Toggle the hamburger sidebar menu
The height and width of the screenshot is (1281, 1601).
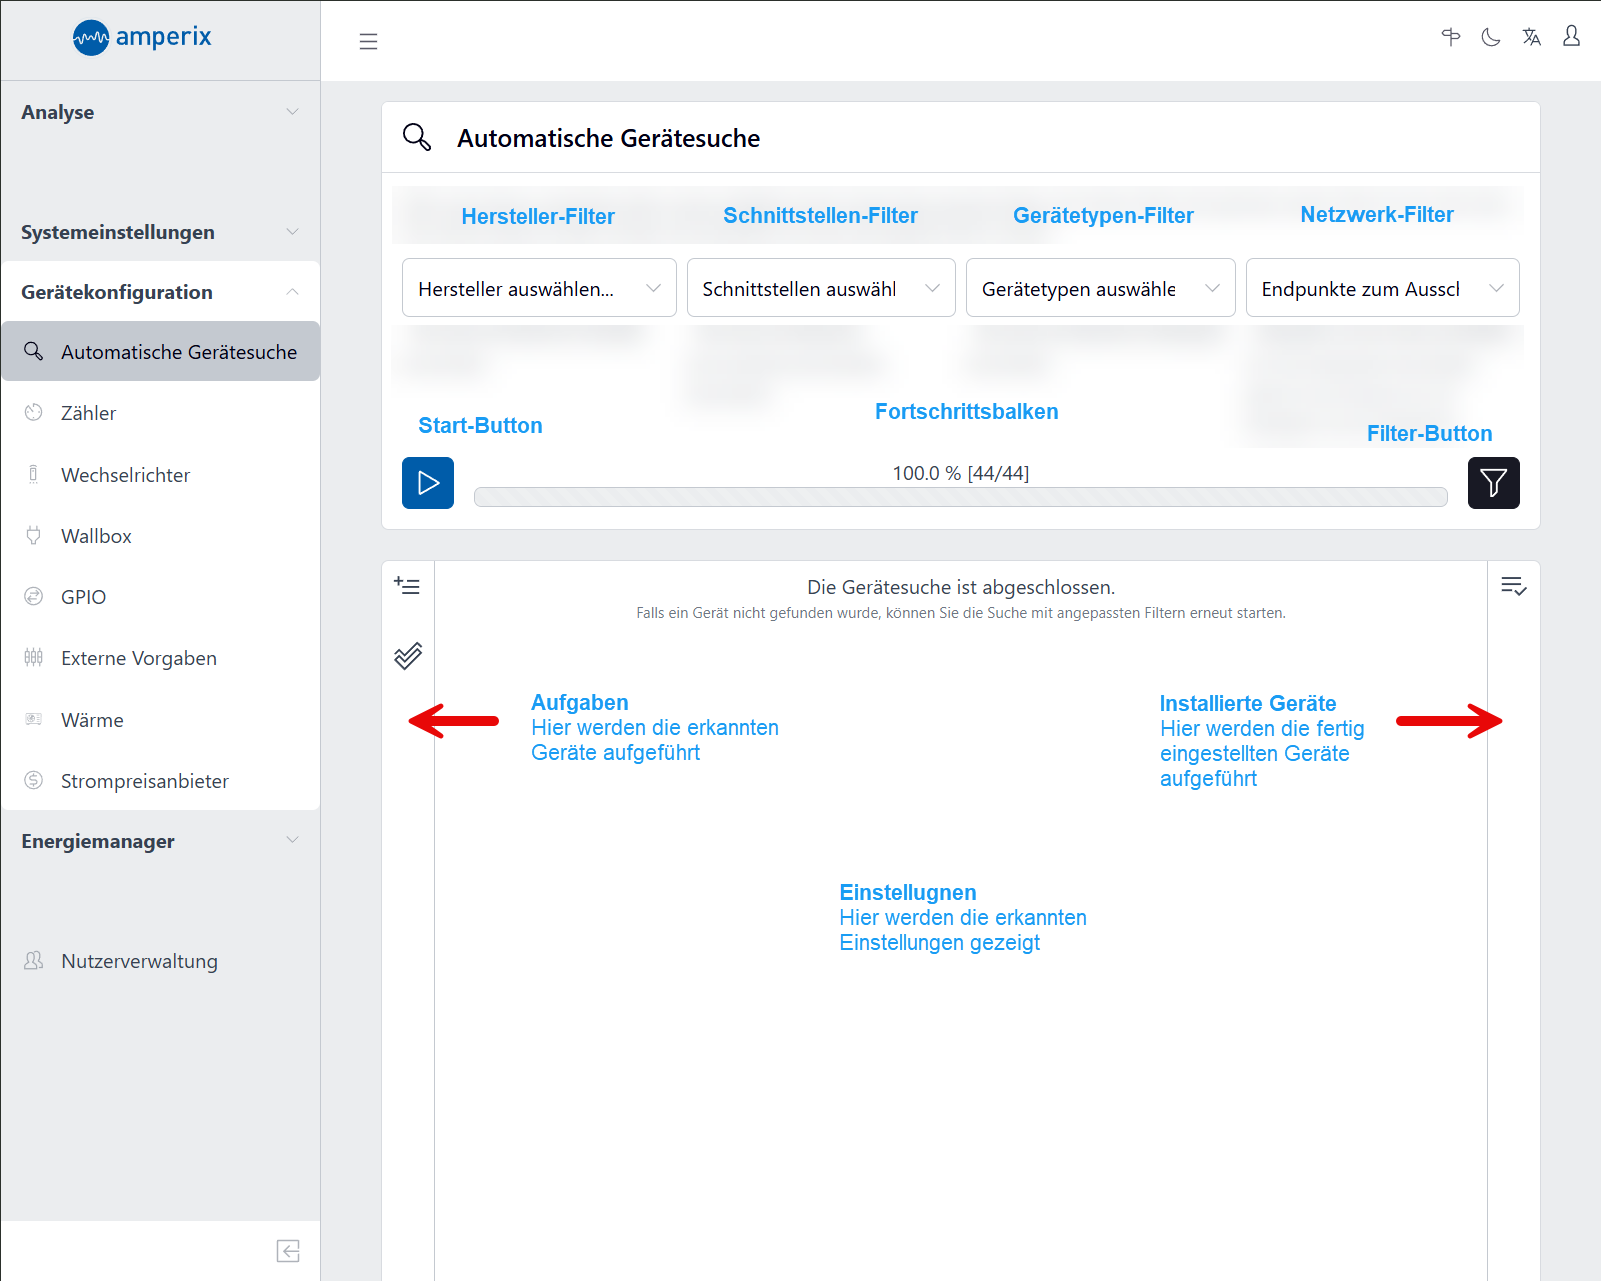pos(368,41)
